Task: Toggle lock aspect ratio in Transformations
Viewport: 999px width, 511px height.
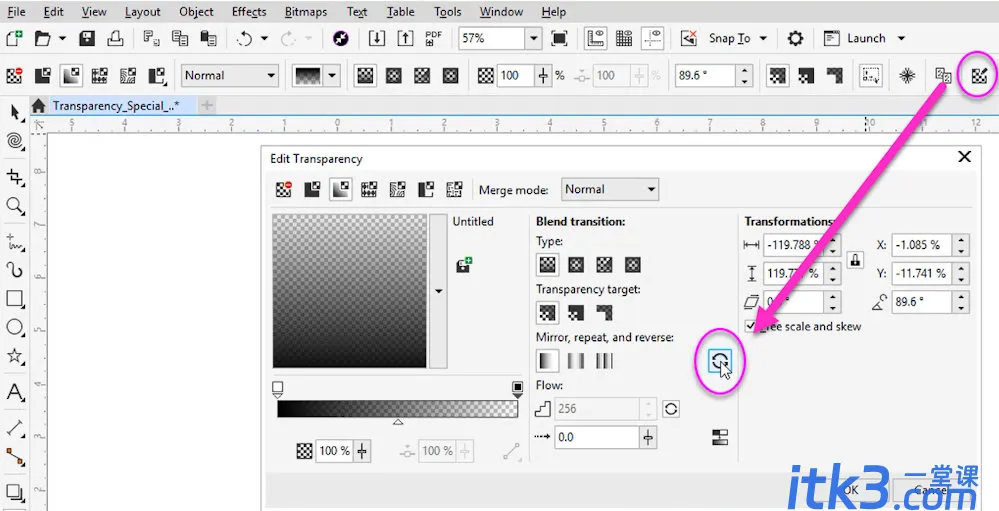Action: pos(855,259)
